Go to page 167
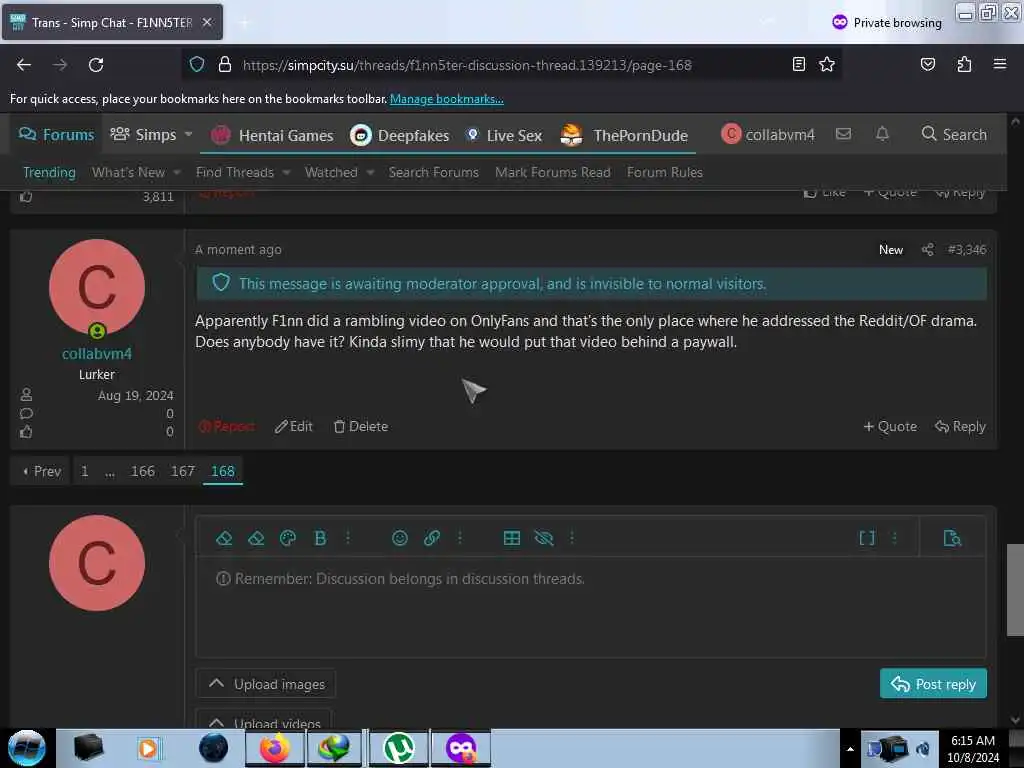 (183, 471)
